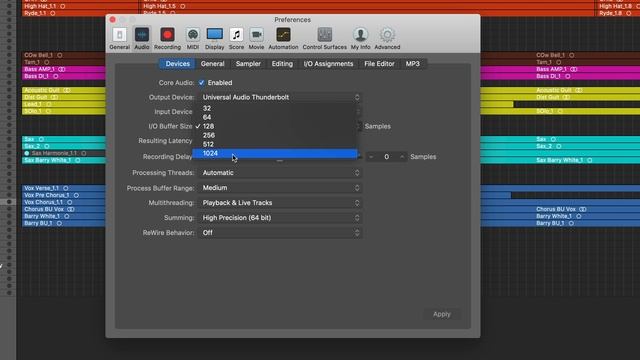Viewport: 640px width, 360px height.
Task: Open the Process Buffer Range dropdown
Action: 280,188
